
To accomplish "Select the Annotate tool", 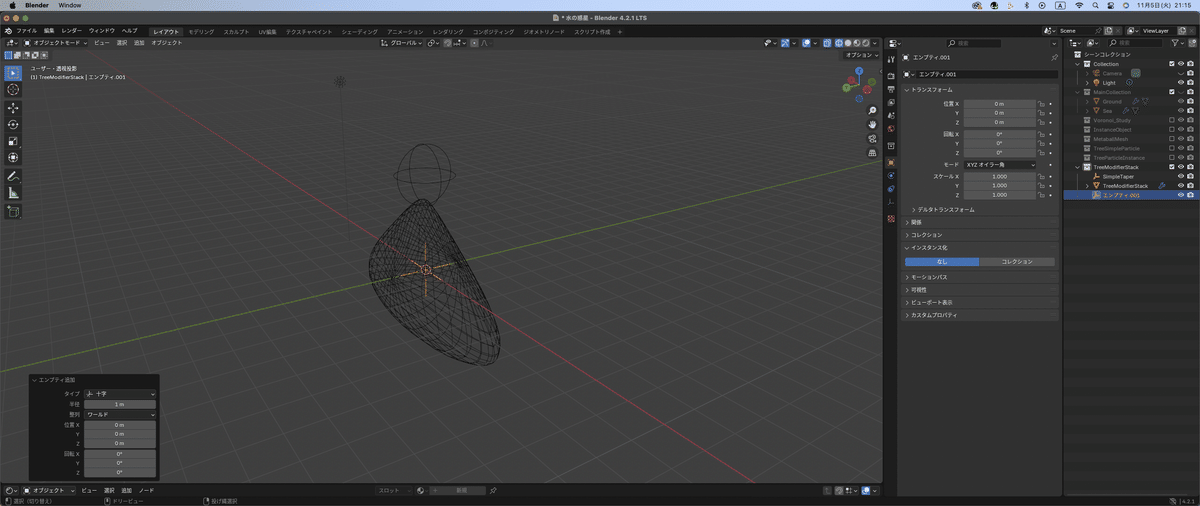I will [x=13, y=176].
